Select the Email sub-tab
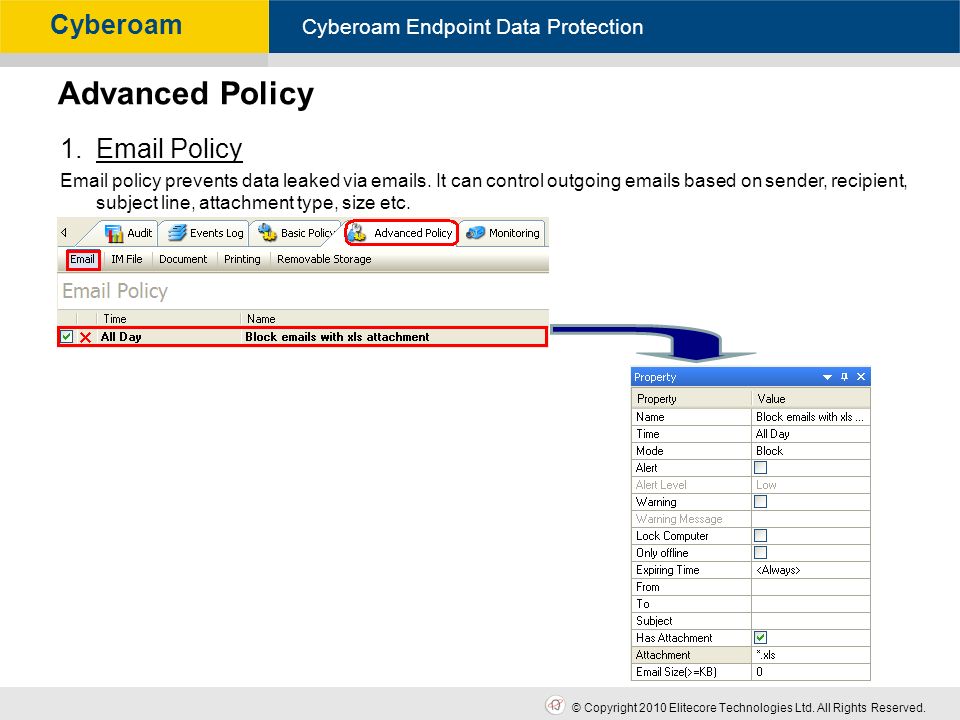960x720 pixels. (x=83, y=259)
